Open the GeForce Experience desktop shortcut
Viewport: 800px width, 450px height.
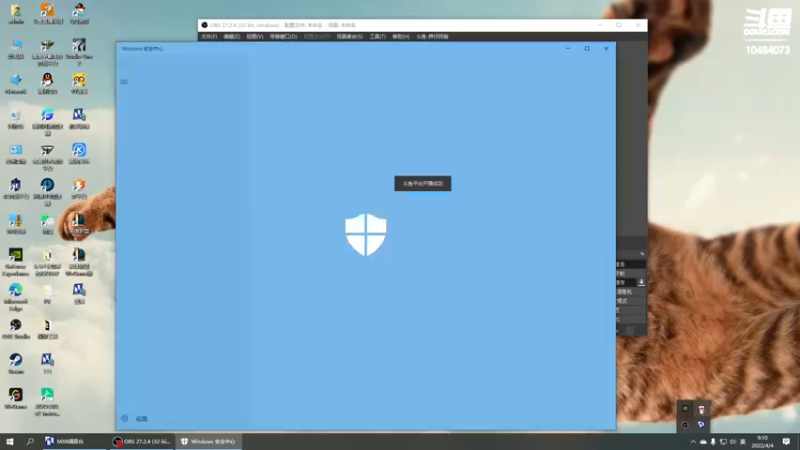point(16,262)
